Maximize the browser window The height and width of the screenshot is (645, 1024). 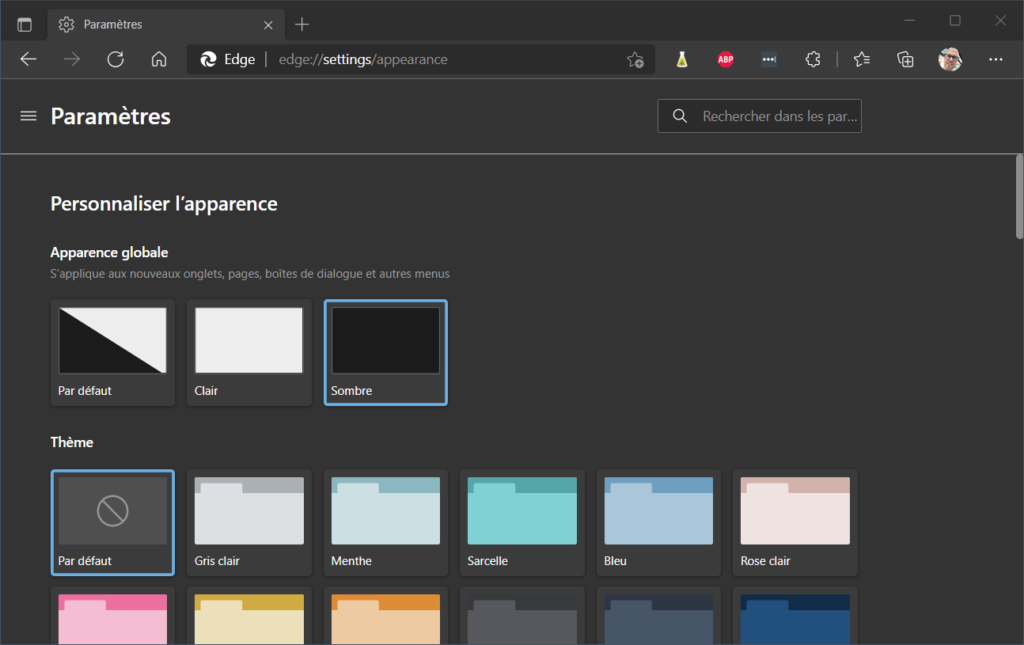[955, 21]
